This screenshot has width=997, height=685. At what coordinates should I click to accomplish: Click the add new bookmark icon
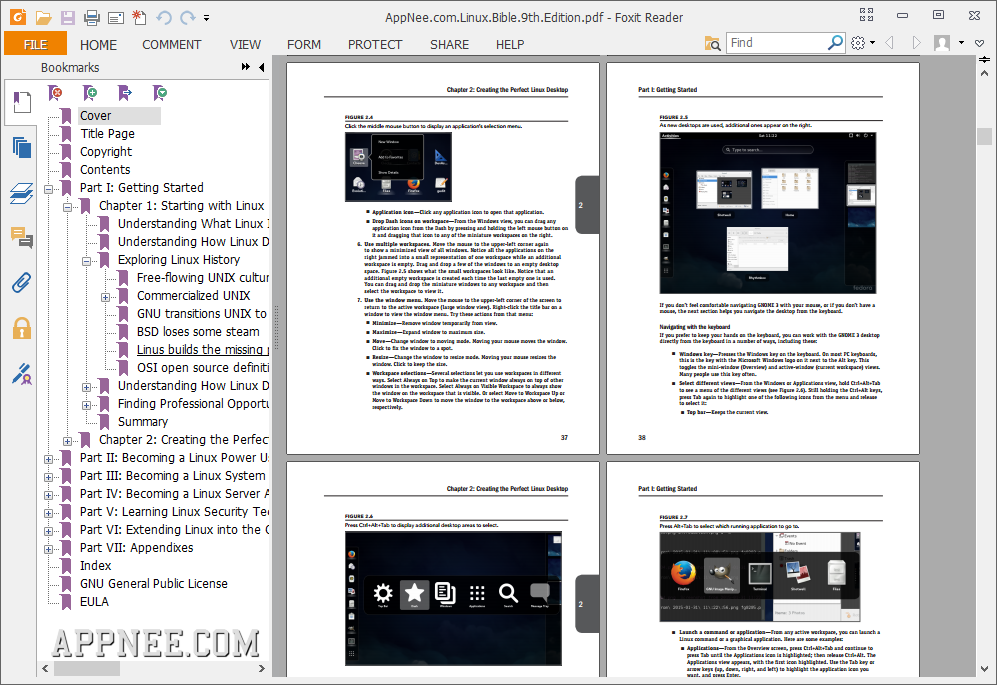click(90, 93)
